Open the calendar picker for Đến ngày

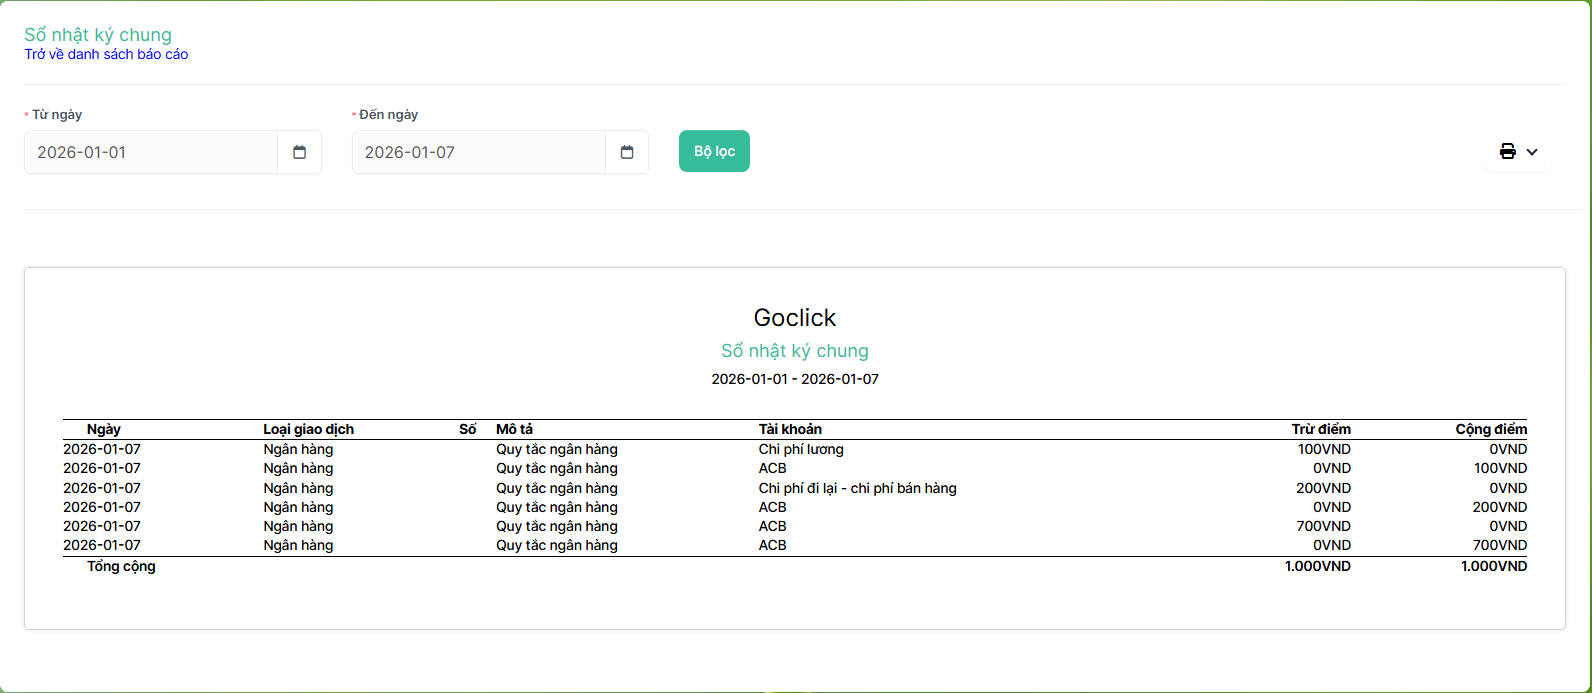(x=627, y=152)
